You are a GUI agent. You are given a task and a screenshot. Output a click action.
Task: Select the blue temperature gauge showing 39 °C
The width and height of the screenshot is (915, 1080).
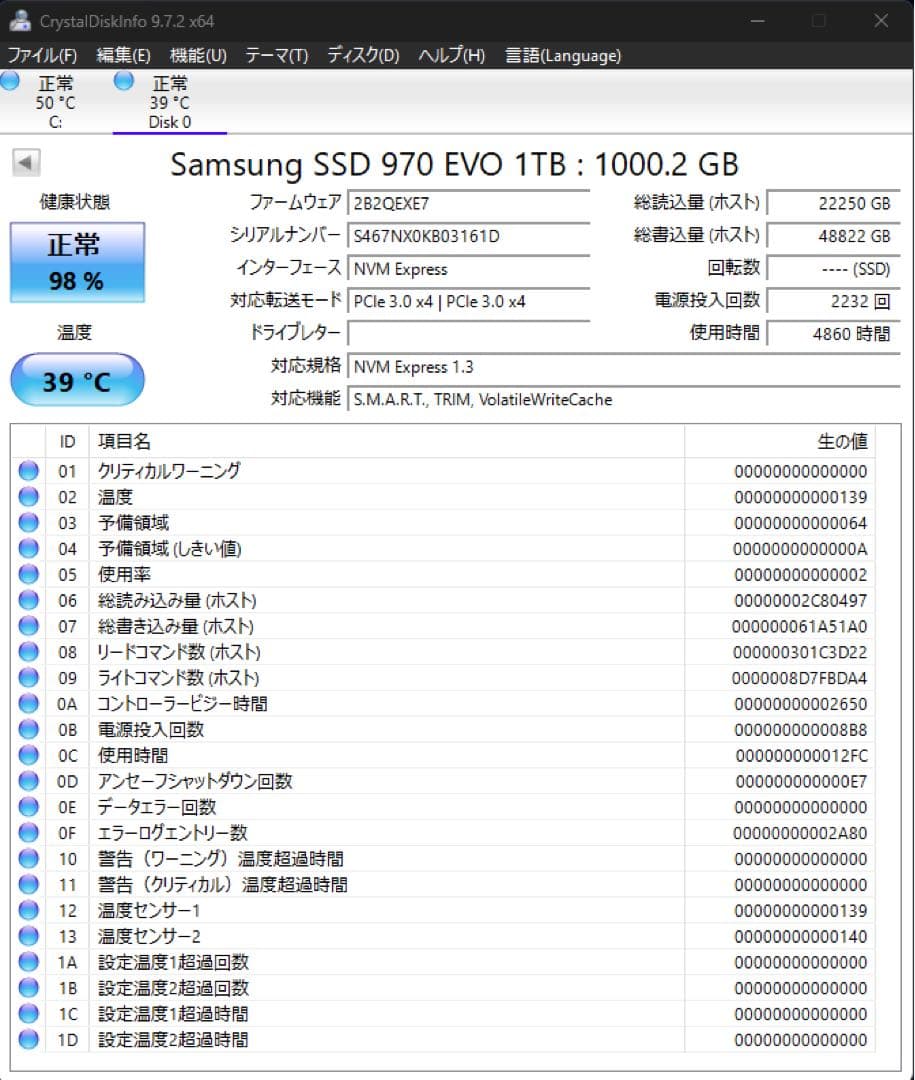tap(76, 380)
